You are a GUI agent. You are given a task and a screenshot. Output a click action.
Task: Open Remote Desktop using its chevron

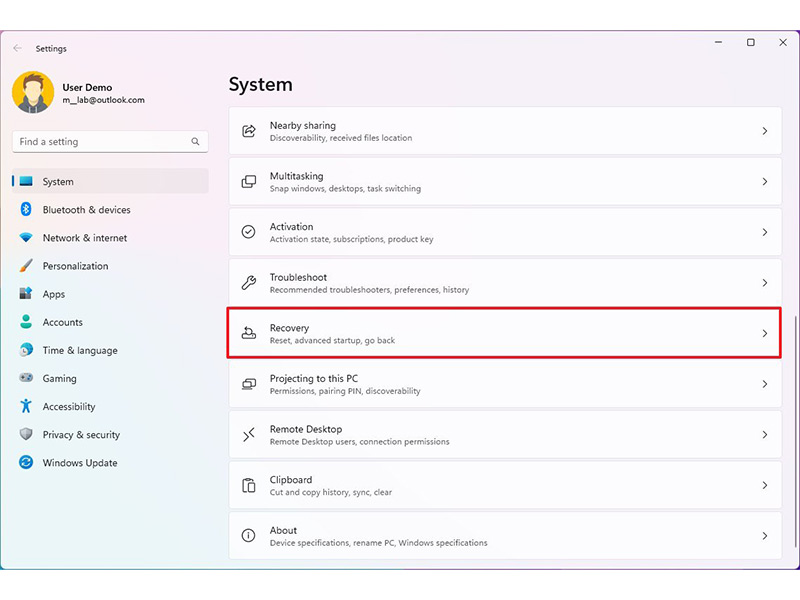[x=765, y=435]
